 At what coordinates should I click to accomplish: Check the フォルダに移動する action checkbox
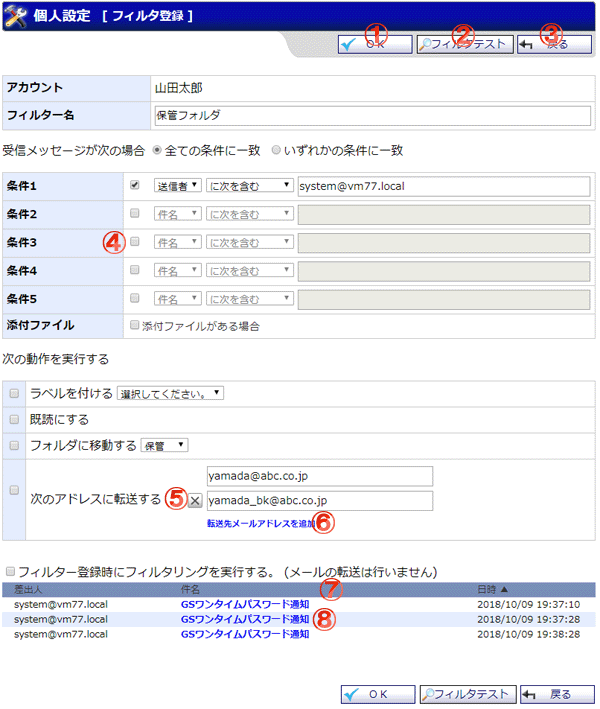tap(14, 446)
